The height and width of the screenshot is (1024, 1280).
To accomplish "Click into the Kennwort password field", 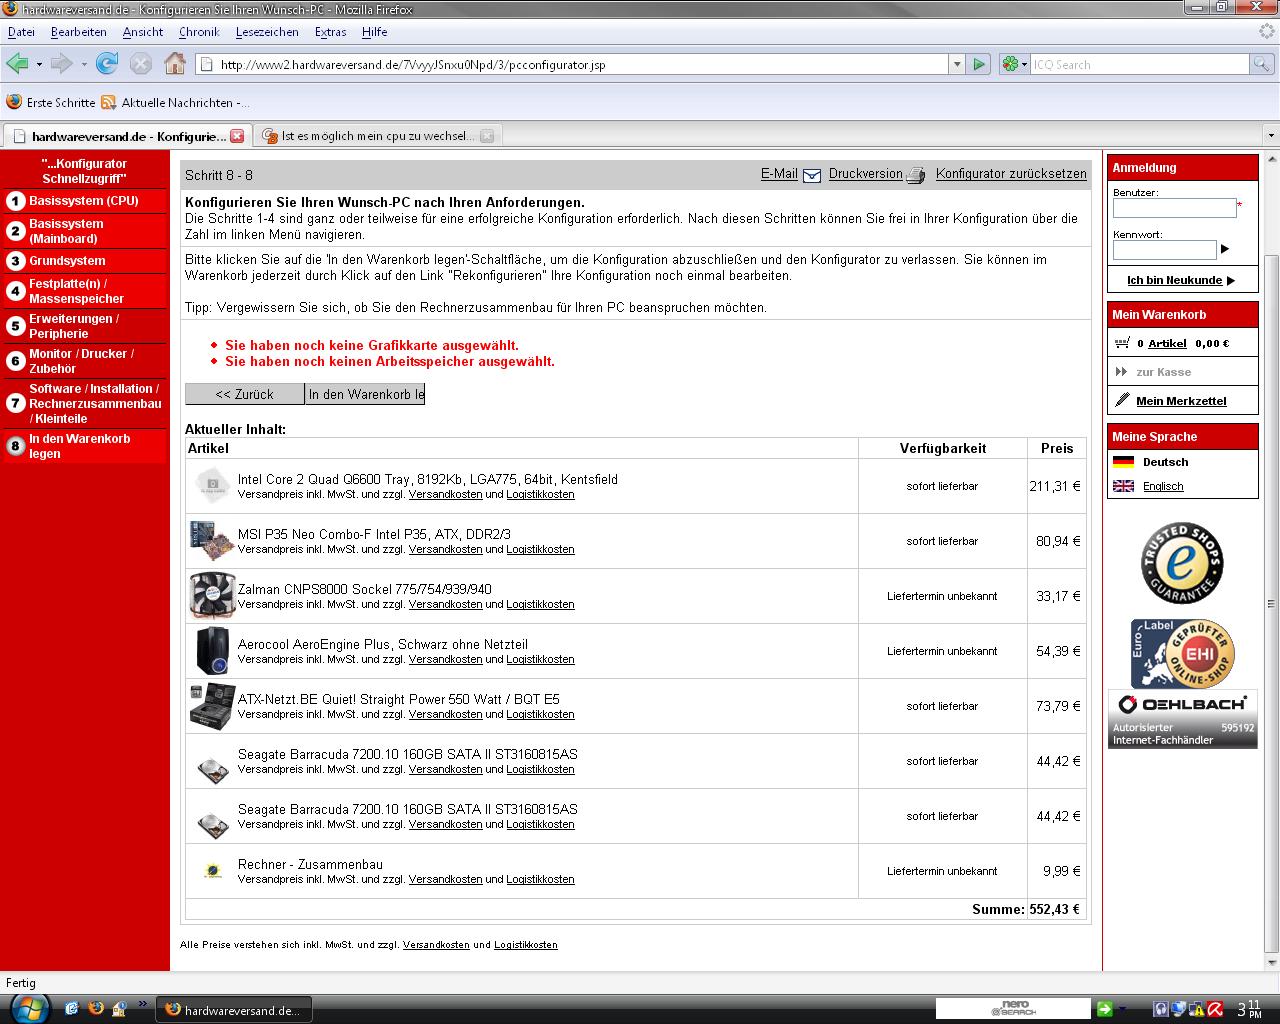I will 1164,249.
